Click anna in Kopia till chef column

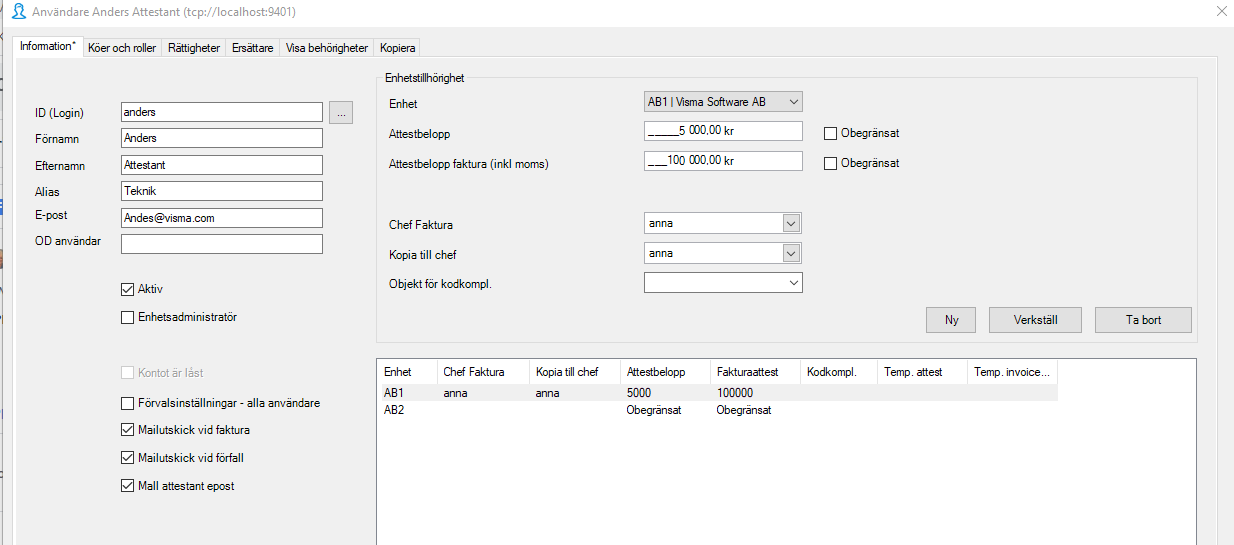tap(547, 393)
